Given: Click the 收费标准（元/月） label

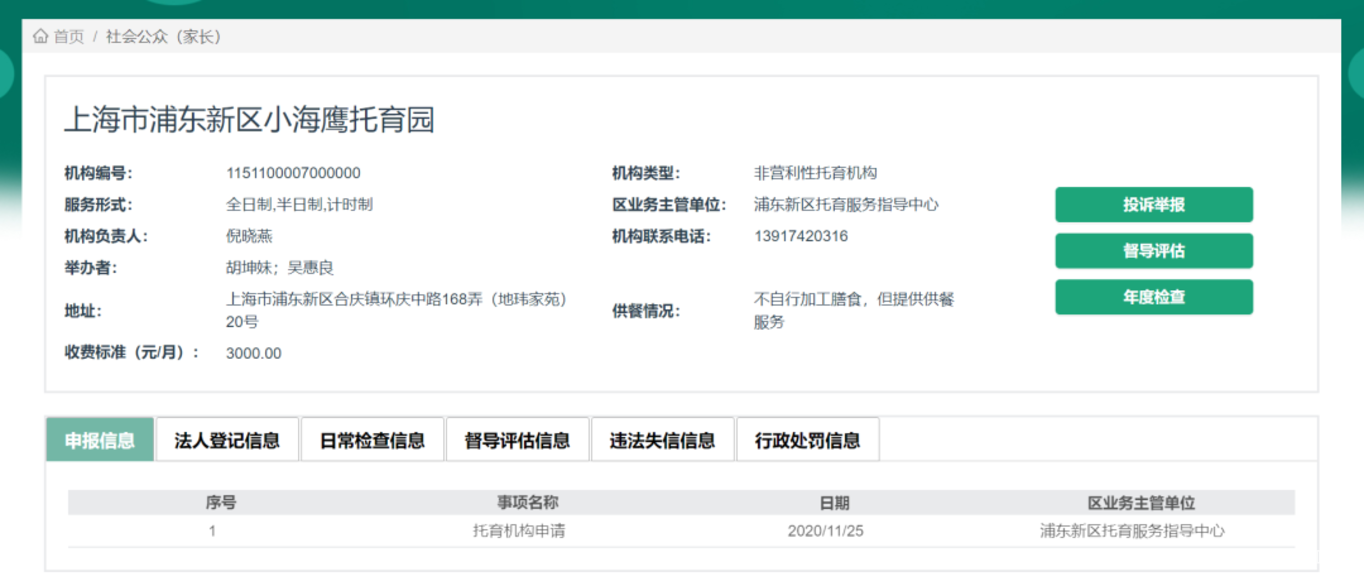Looking at the screenshot, I should point(132,353).
